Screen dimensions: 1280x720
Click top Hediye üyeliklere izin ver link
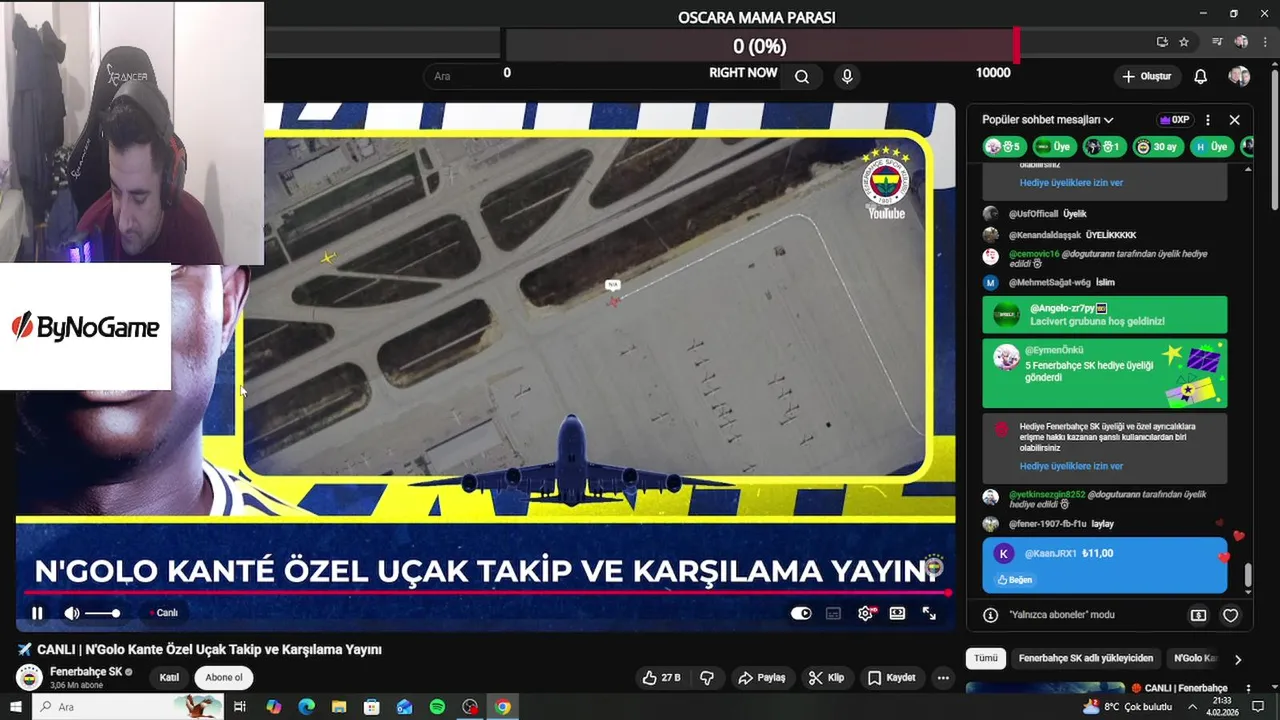(x=1071, y=183)
